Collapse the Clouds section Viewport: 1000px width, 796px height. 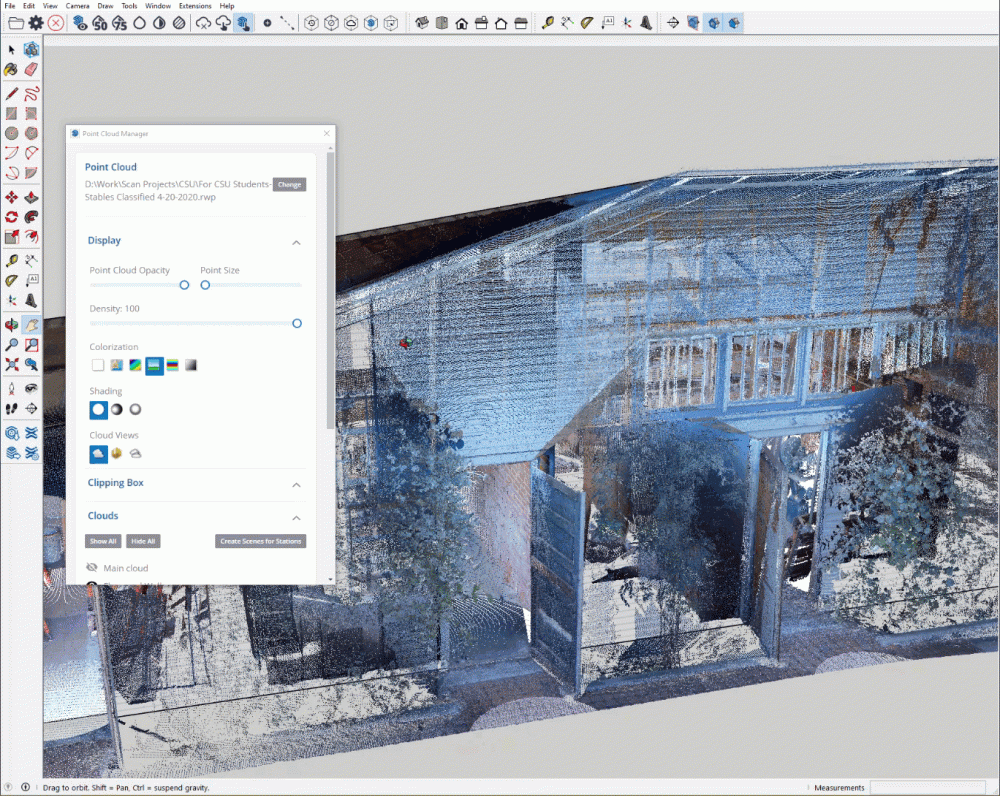[x=295, y=517]
